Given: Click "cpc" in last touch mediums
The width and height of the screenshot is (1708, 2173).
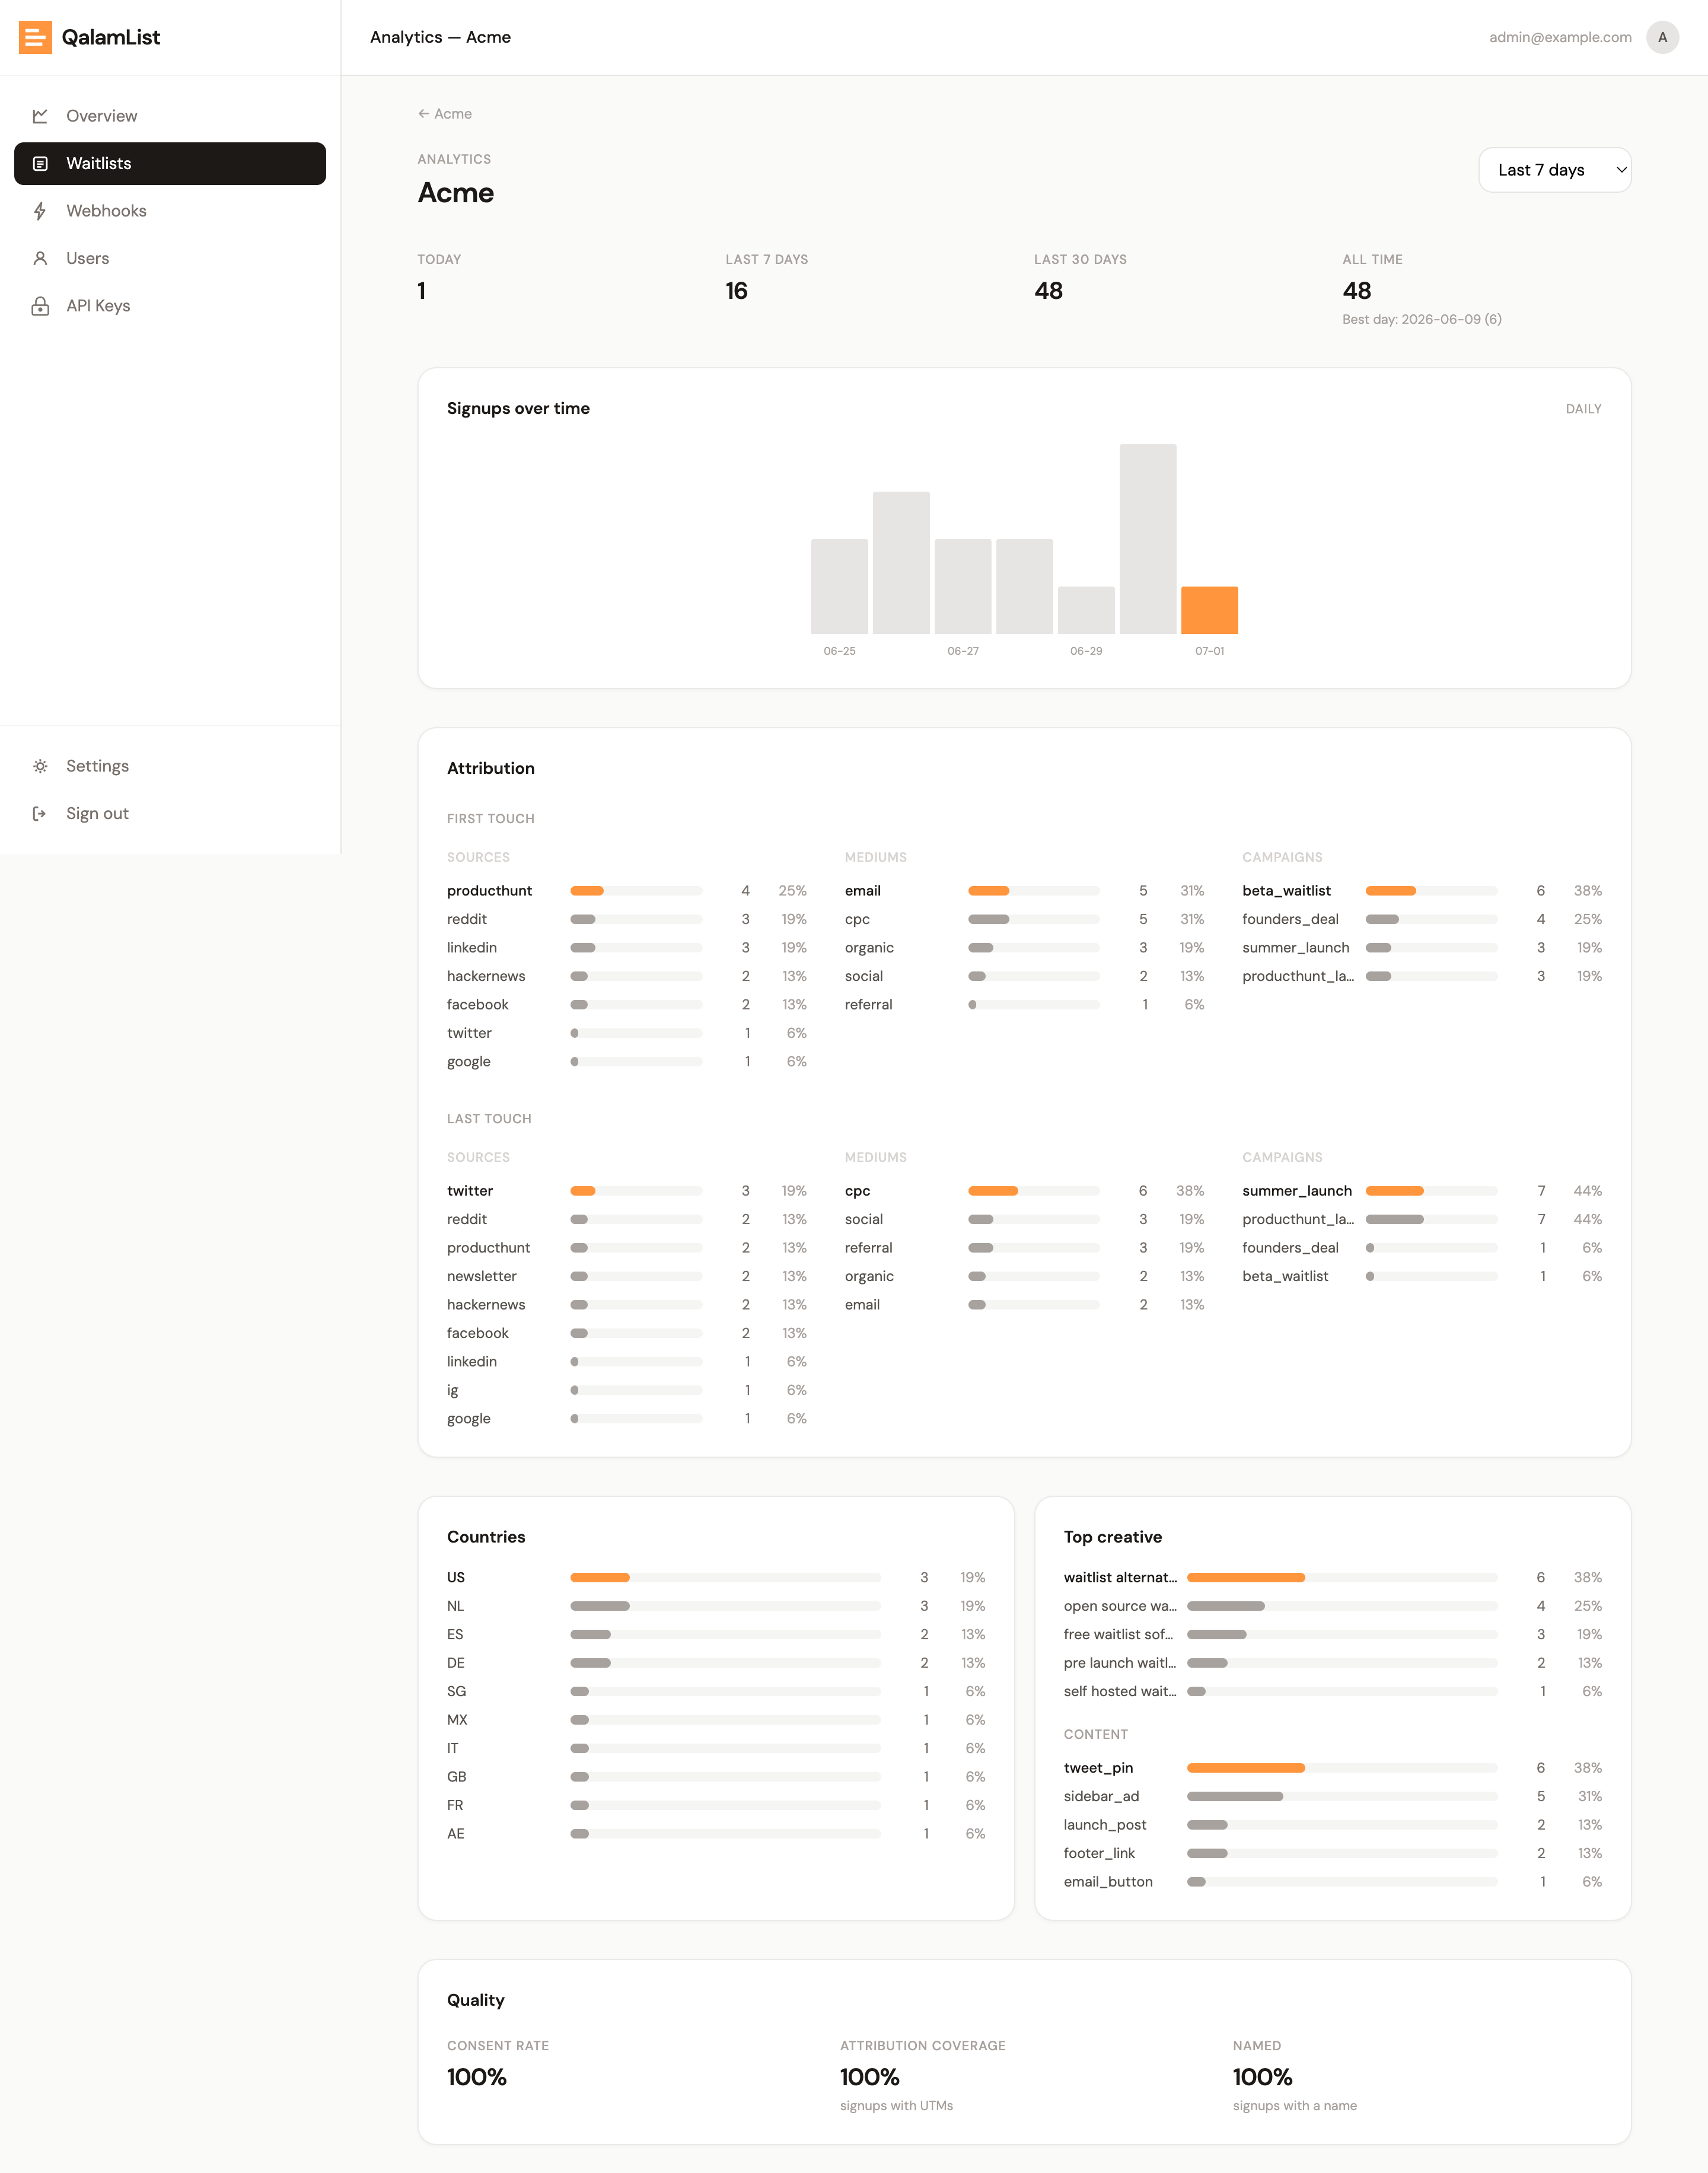Looking at the screenshot, I should click(857, 1191).
